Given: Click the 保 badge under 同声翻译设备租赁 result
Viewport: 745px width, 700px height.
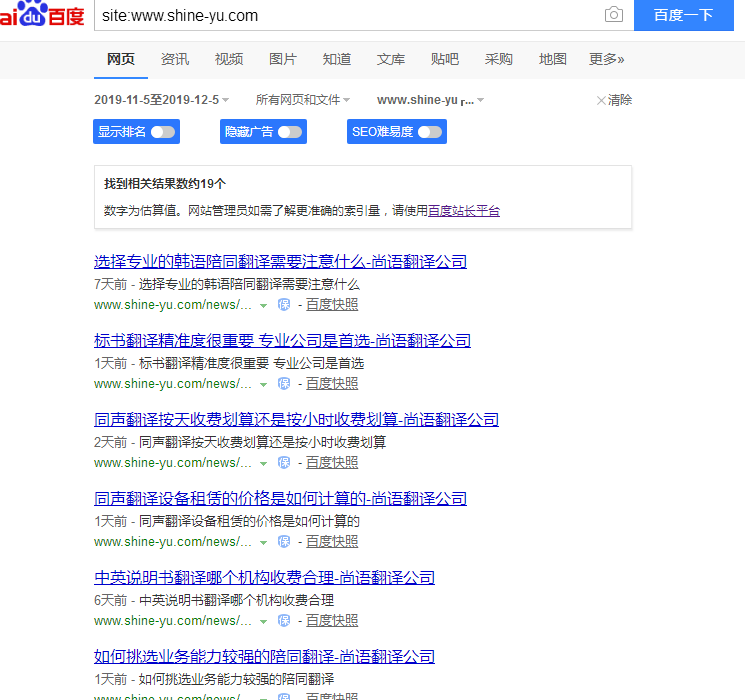Looking at the screenshot, I should tap(284, 541).
